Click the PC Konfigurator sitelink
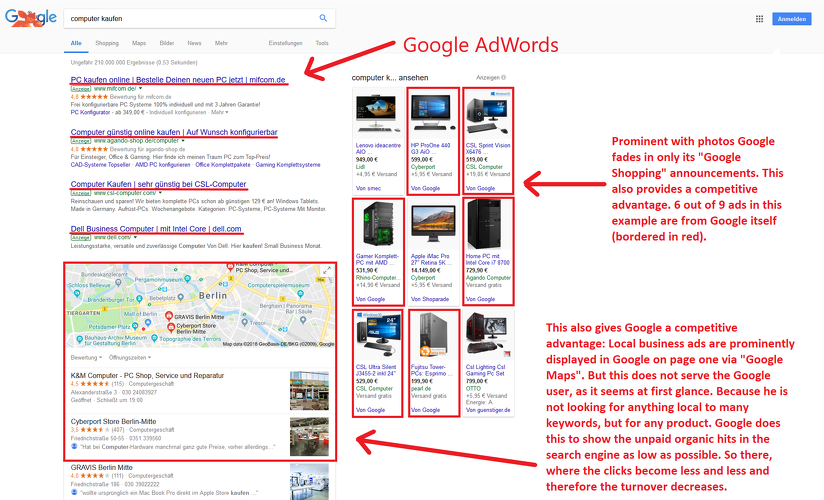The image size is (824, 500). tap(90, 112)
